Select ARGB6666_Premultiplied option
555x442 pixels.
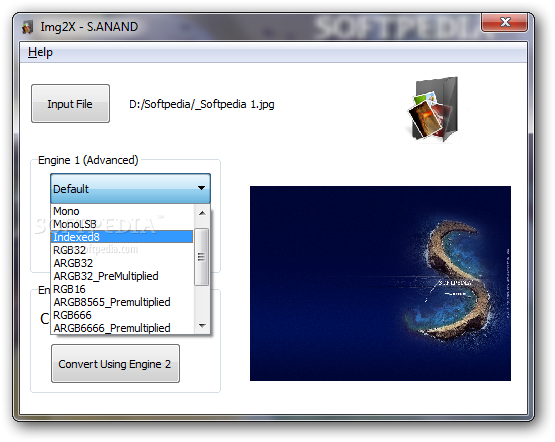(122, 328)
